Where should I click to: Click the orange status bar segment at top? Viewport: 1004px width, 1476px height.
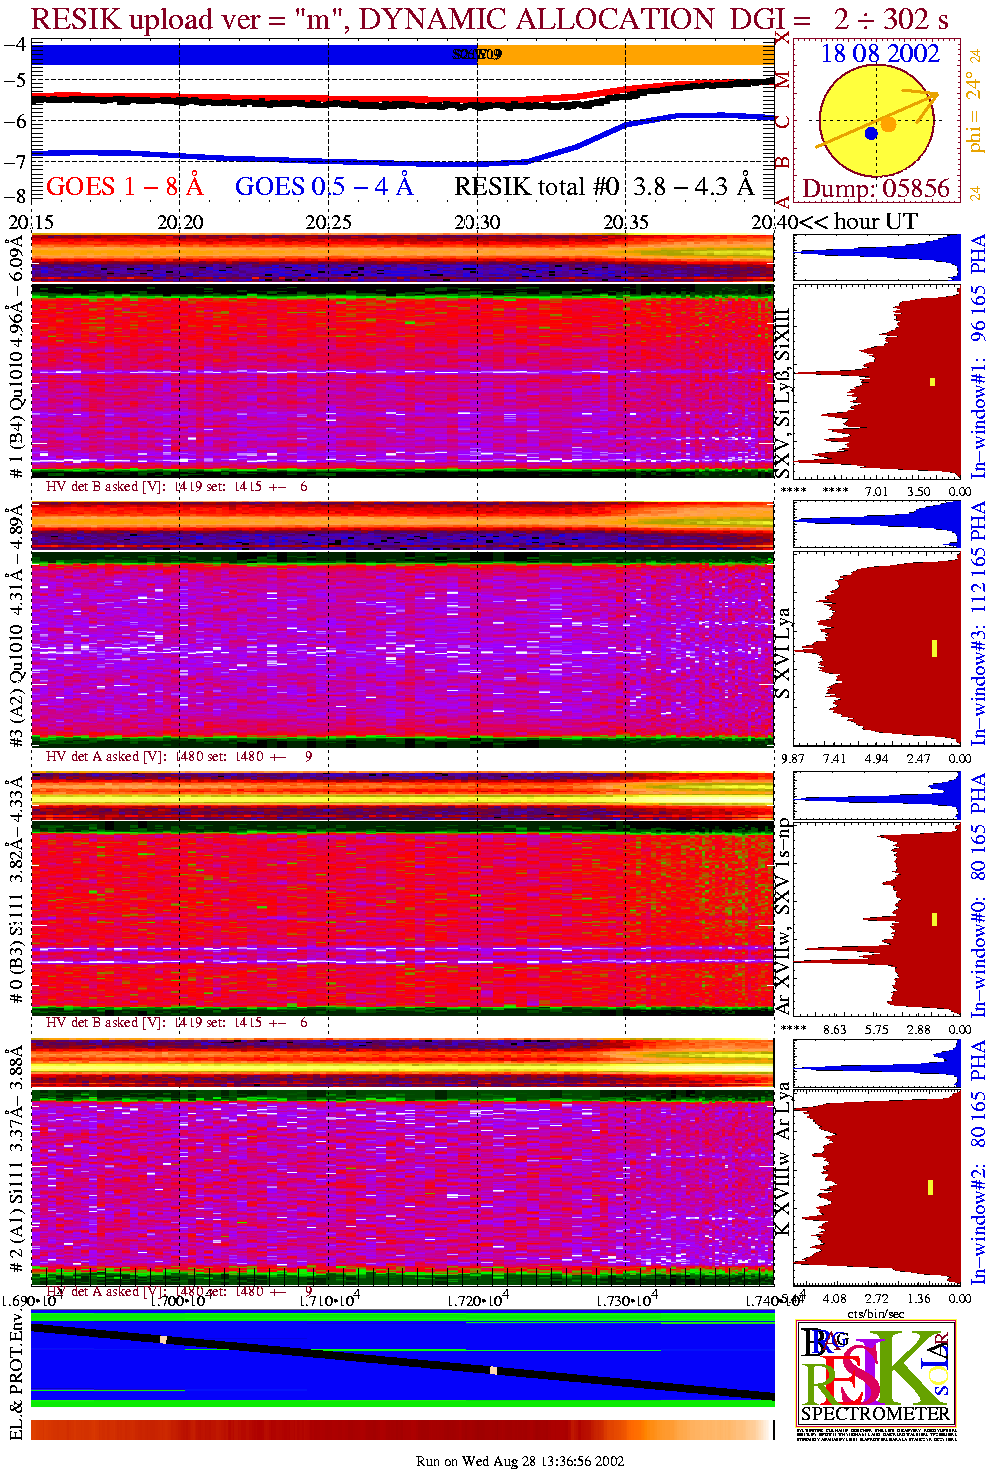[x=640, y=54]
